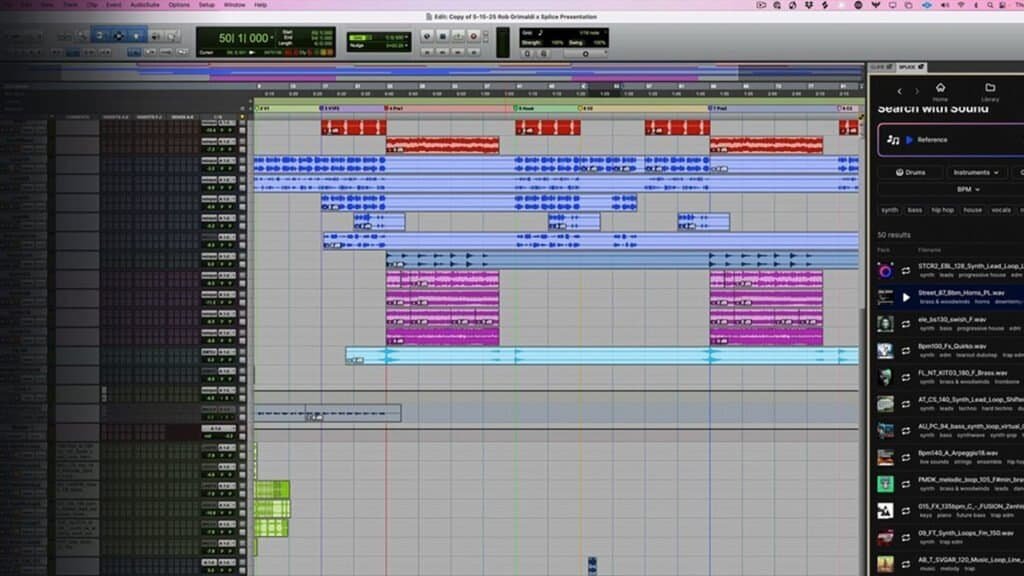The height and width of the screenshot is (576, 1024).
Task: Click the back navigation arrow in Splice
Action: 899,91
